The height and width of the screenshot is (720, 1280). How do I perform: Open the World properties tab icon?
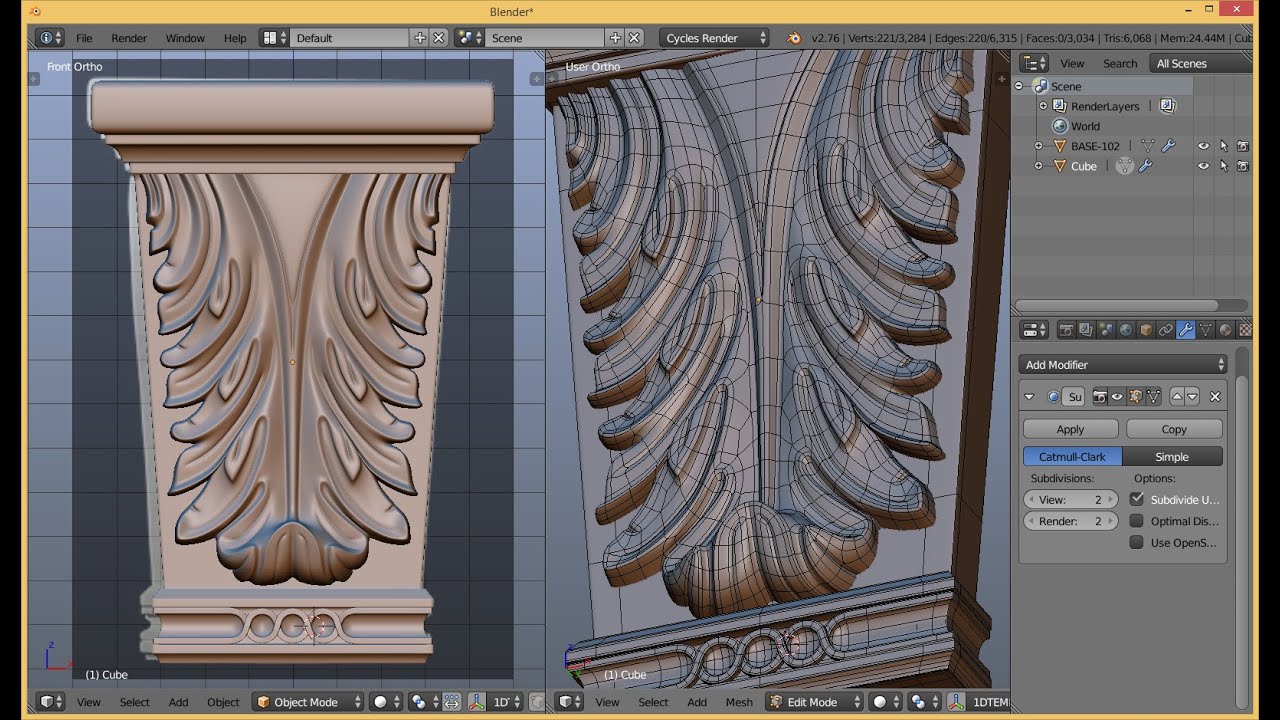click(x=1126, y=330)
